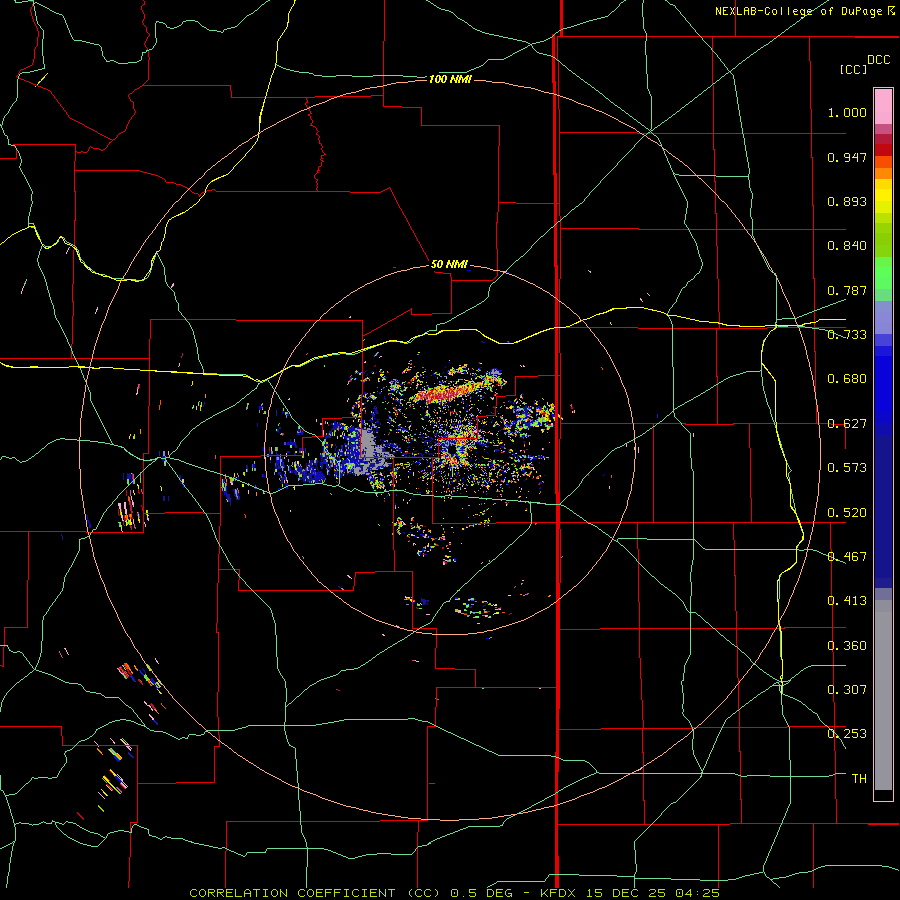Click the 0.627 color scale value

(847, 424)
